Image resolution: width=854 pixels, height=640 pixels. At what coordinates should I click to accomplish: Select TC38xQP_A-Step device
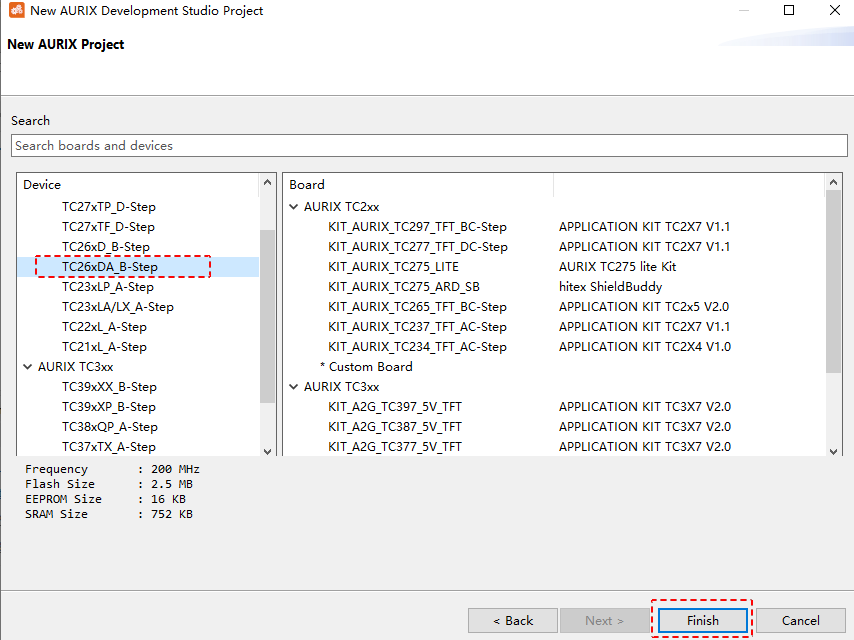coord(110,427)
